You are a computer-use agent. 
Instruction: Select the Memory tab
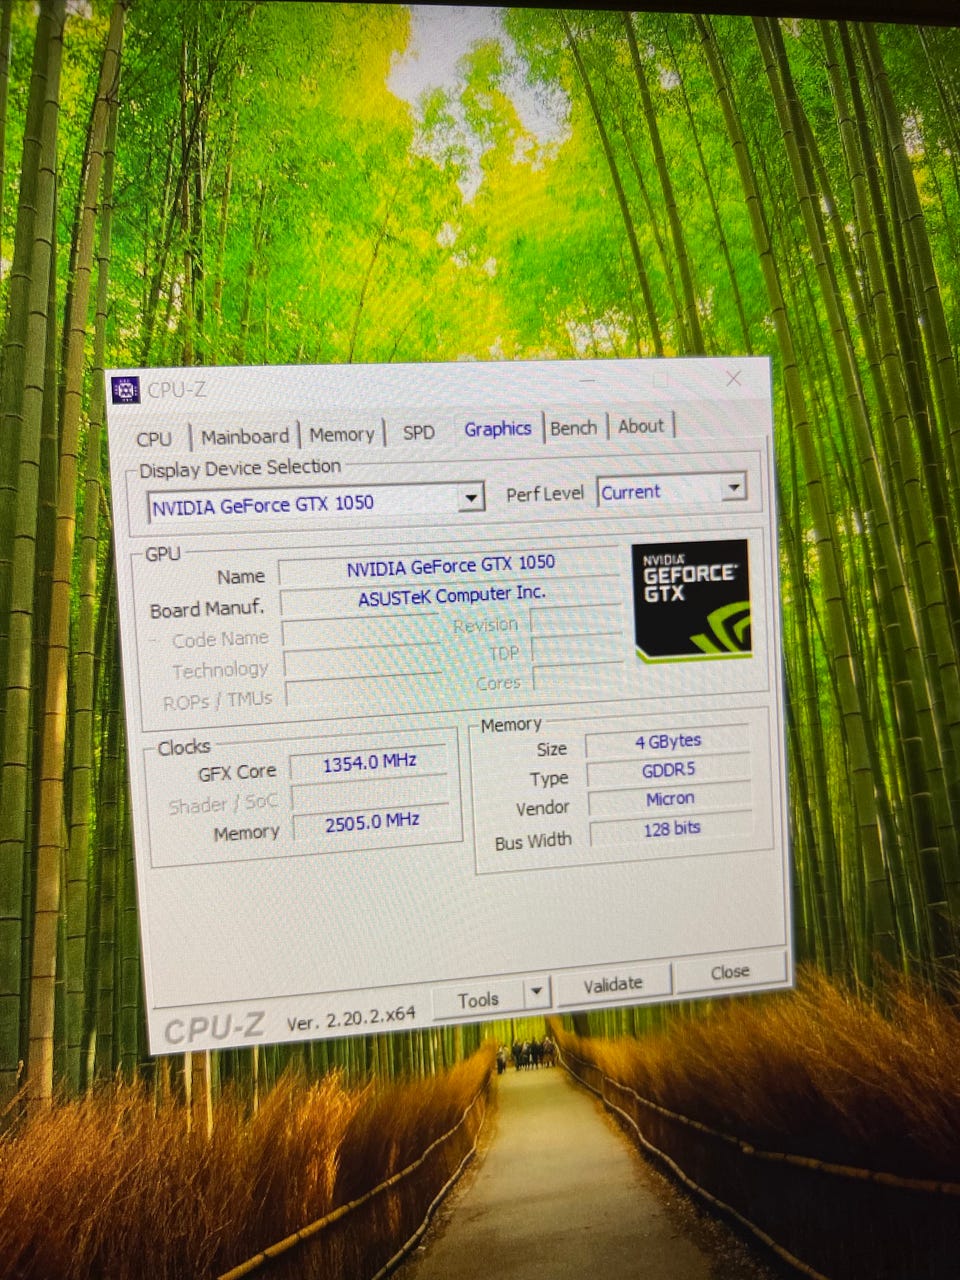pos(341,434)
